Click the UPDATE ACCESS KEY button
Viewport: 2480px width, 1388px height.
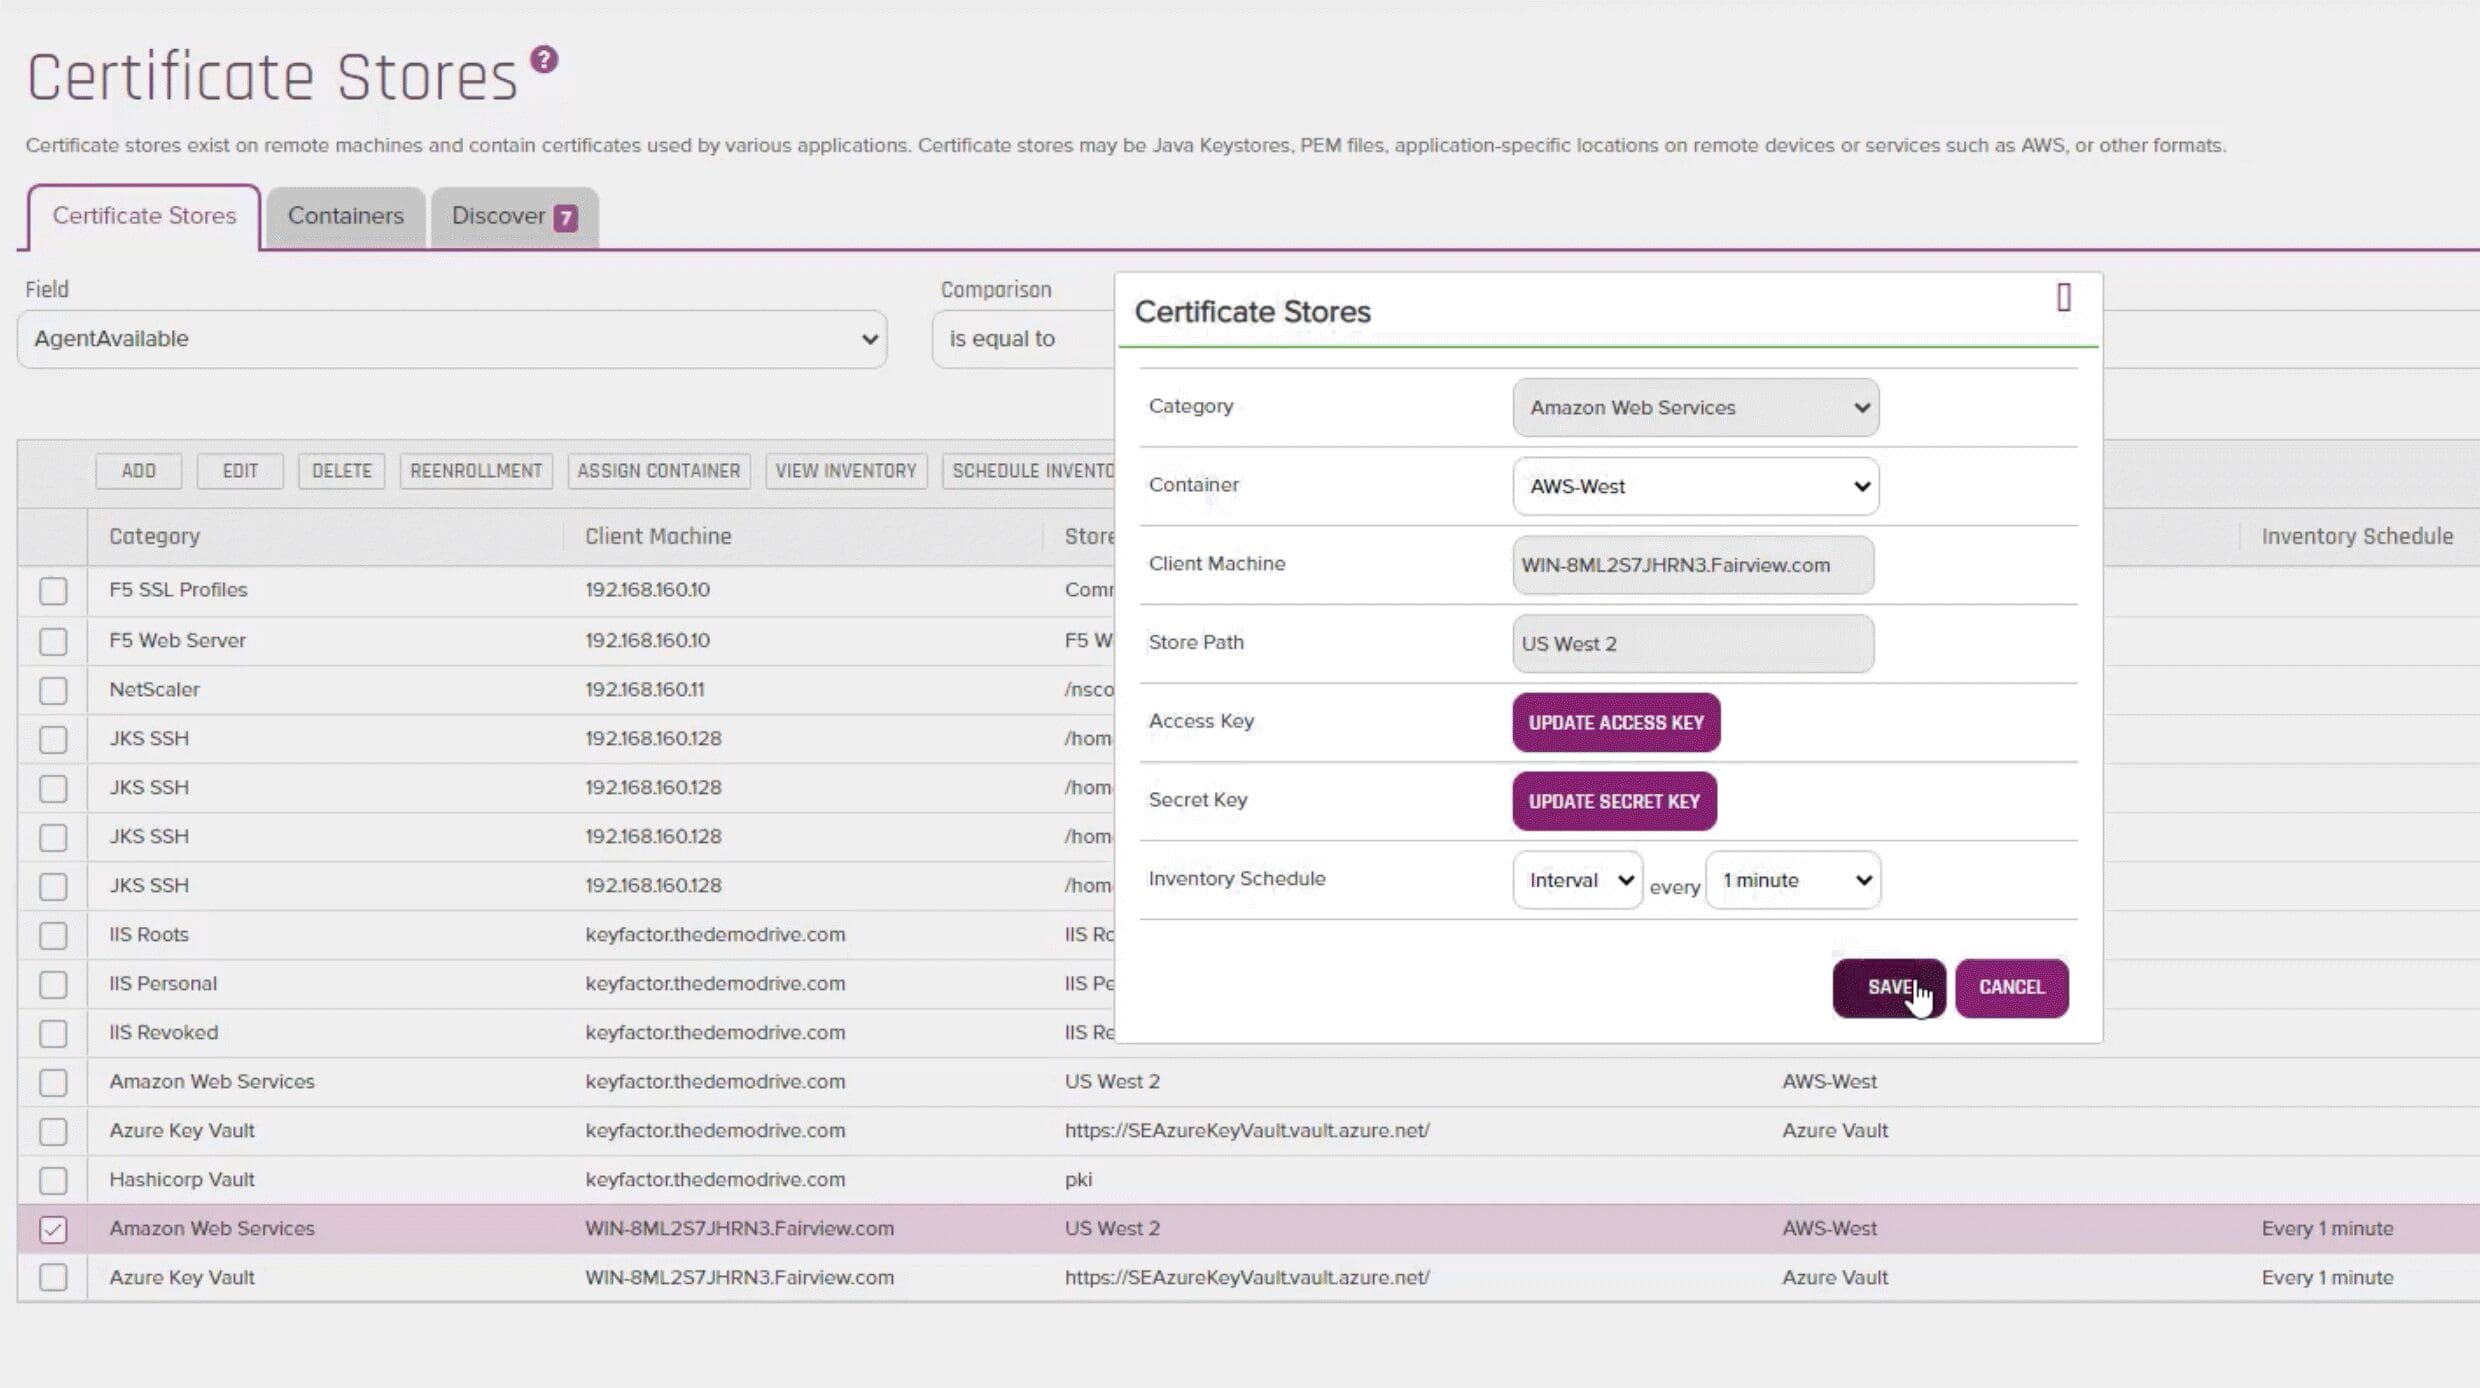1616,722
